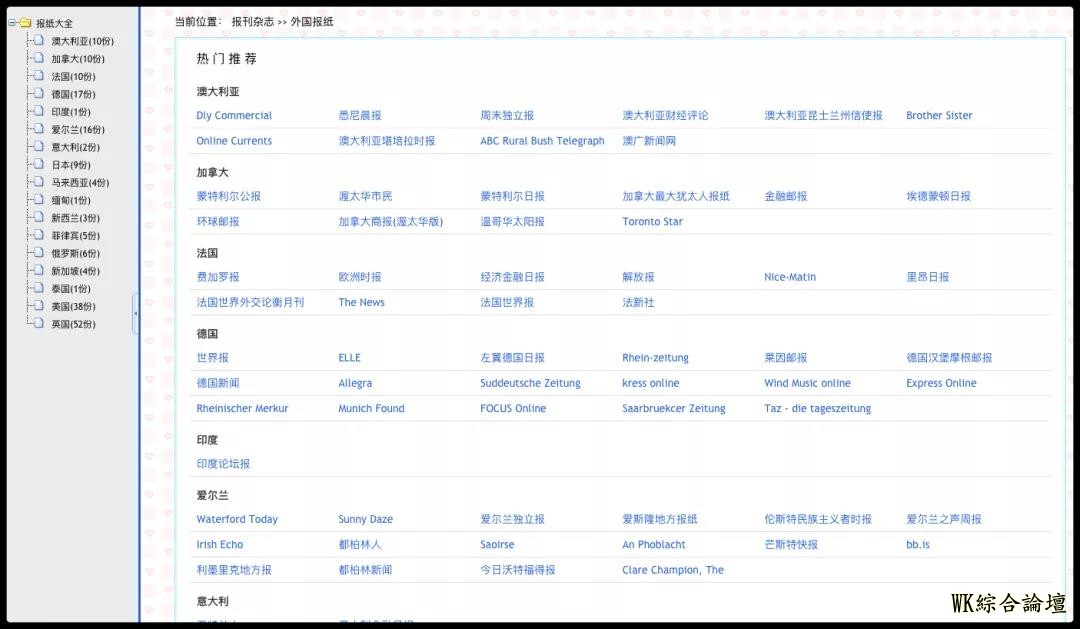Select 法国(10份) in the tree

(x=73, y=77)
